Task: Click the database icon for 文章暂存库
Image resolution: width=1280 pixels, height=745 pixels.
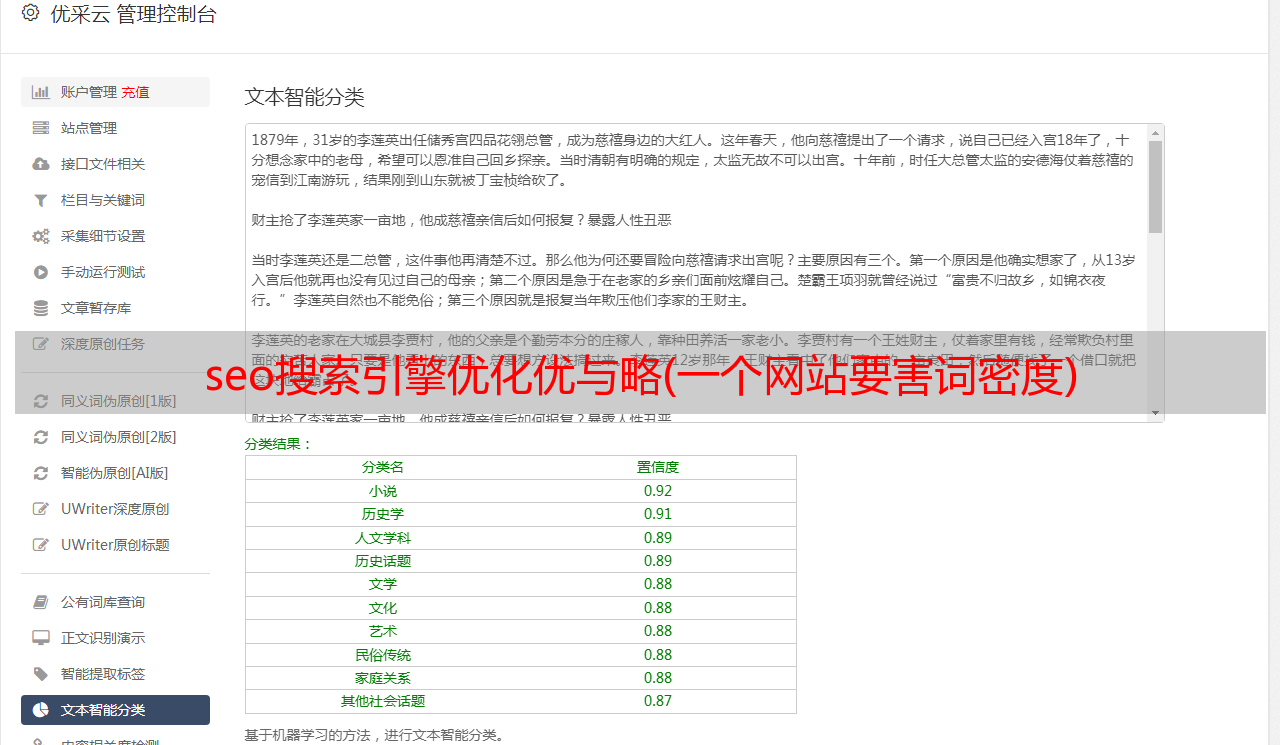Action: coord(41,308)
